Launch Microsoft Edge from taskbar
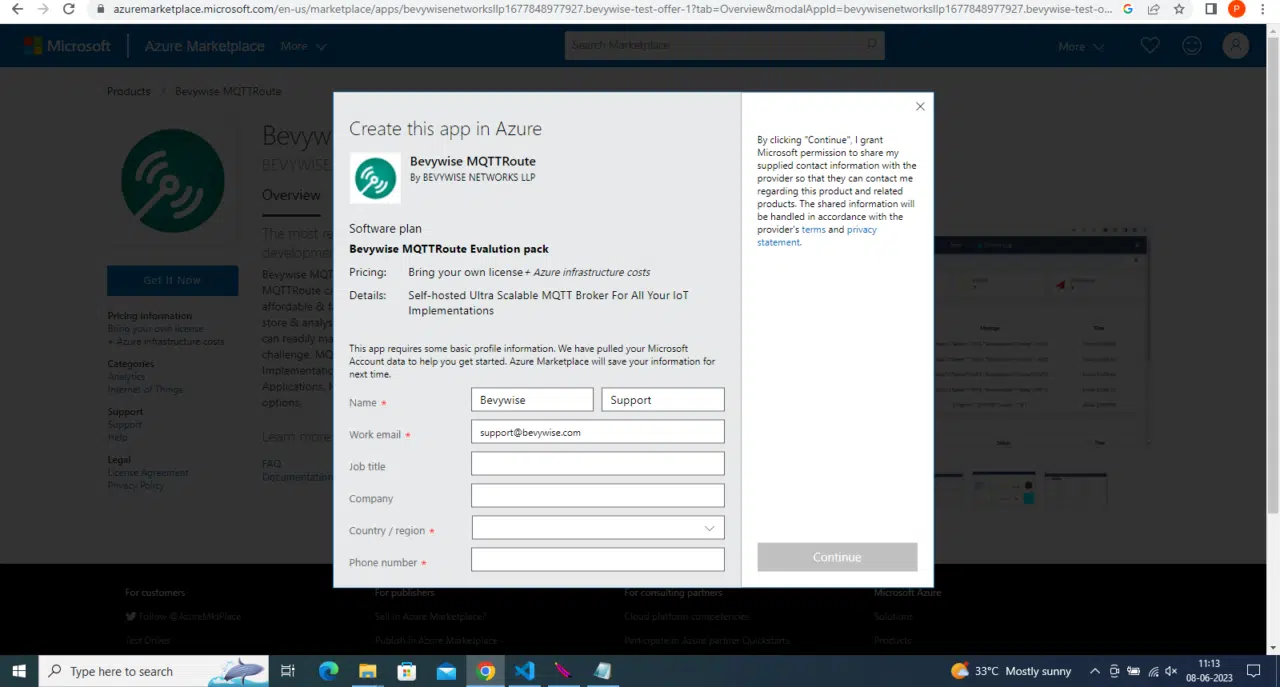The height and width of the screenshot is (687, 1280). coord(329,671)
